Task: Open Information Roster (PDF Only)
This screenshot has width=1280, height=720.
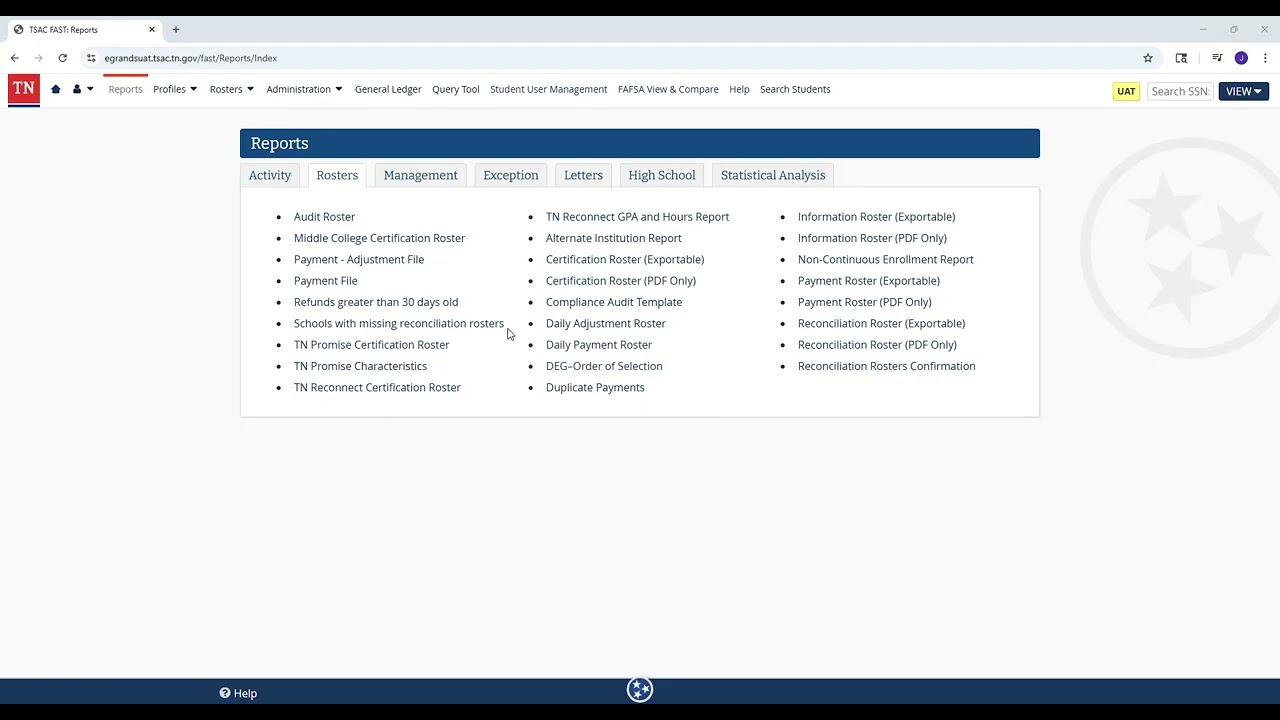Action: 872,238
